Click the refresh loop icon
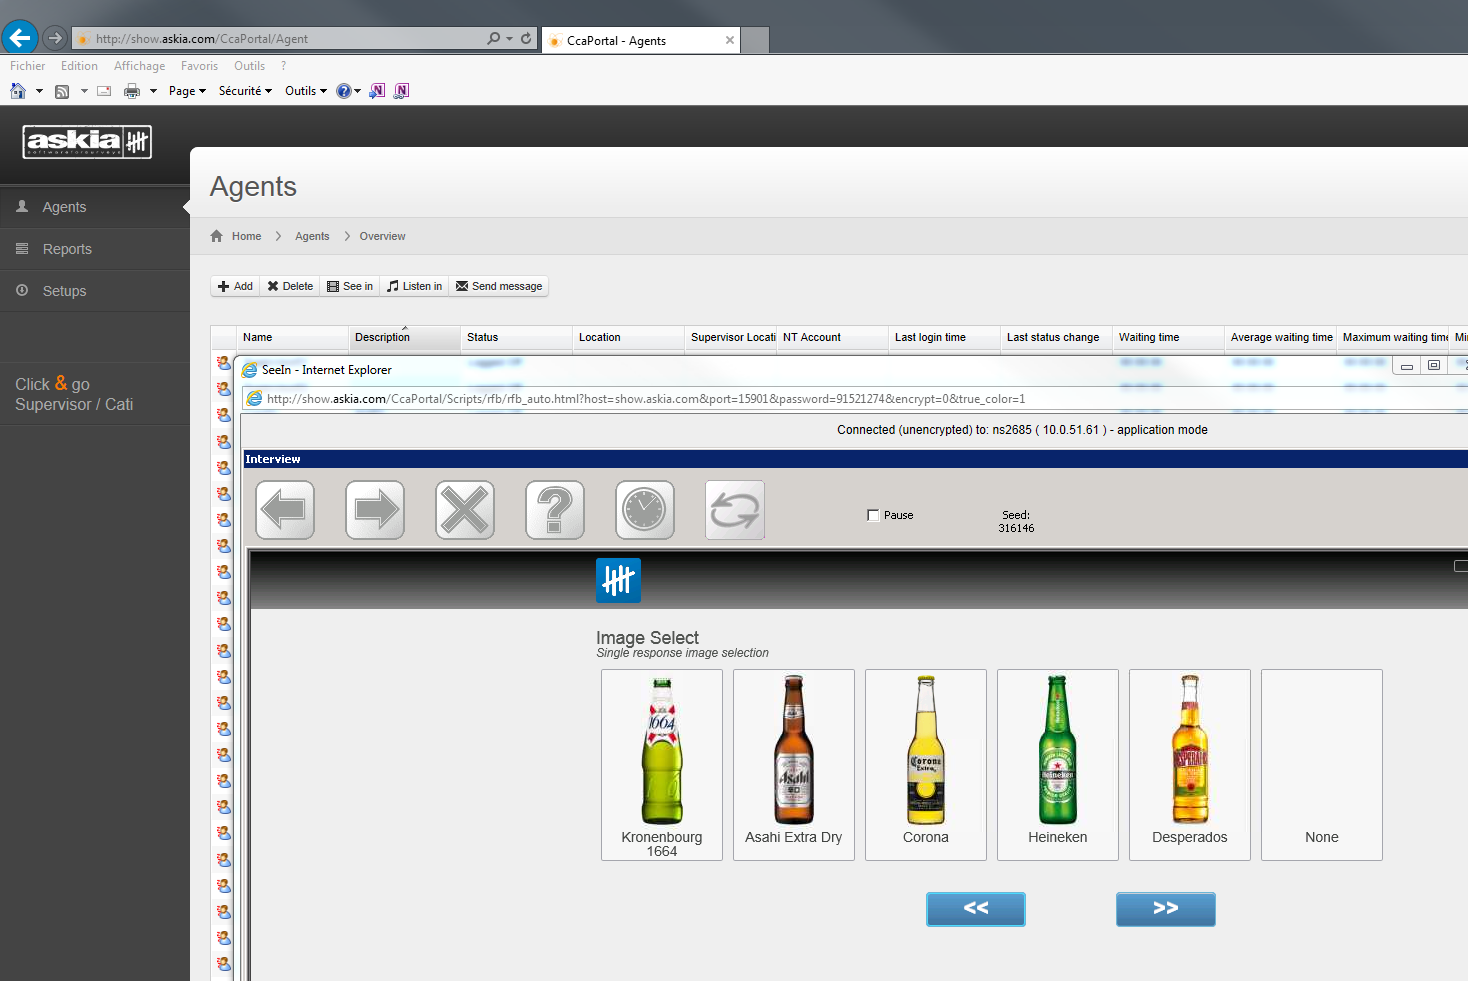 [x=735, y=510]
